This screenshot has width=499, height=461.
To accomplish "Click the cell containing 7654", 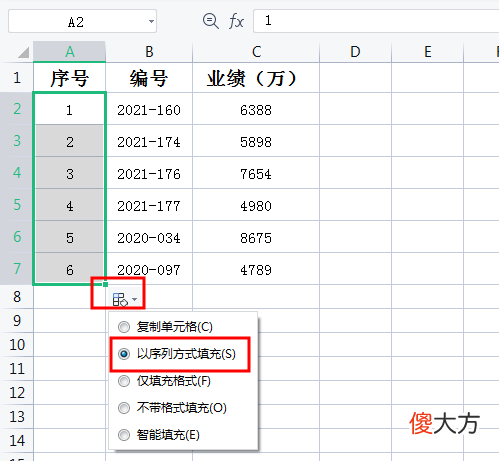I will (x=256, y=174).
